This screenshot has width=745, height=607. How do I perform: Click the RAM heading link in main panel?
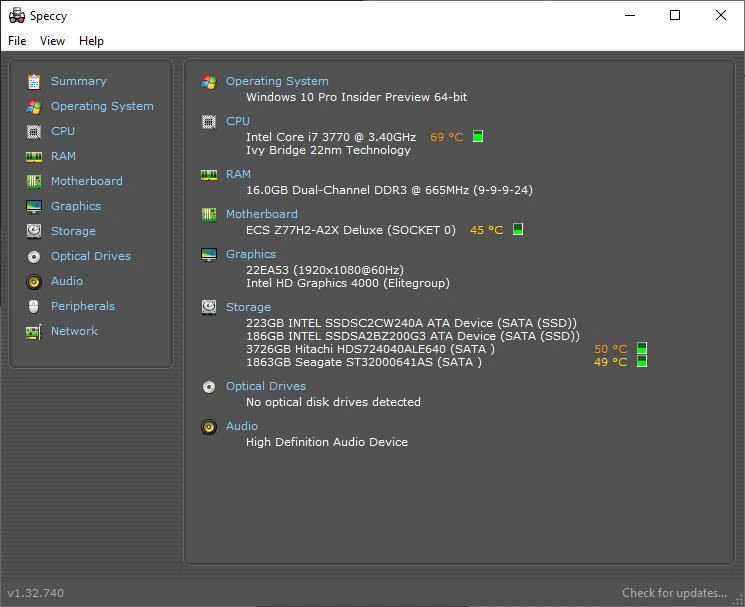(238, 174)
